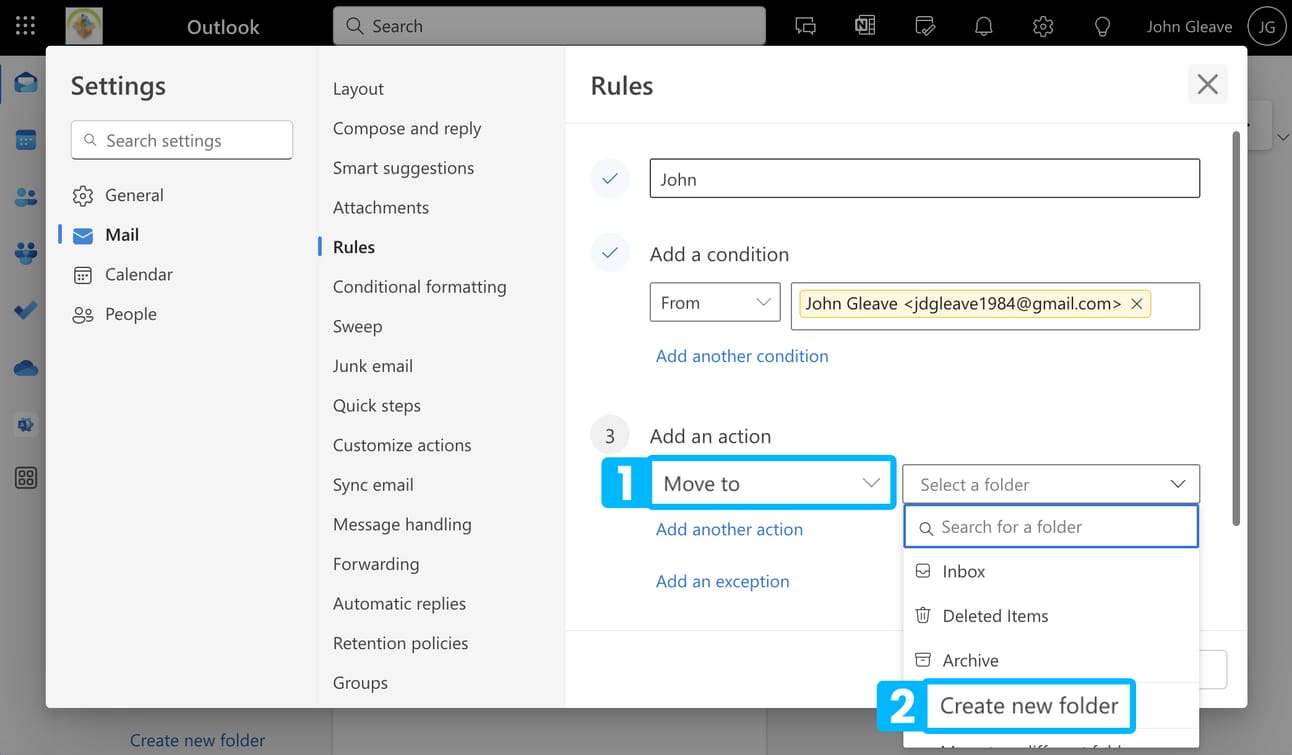Click the Rules panel vertical scrollbar

point(1237,327)
